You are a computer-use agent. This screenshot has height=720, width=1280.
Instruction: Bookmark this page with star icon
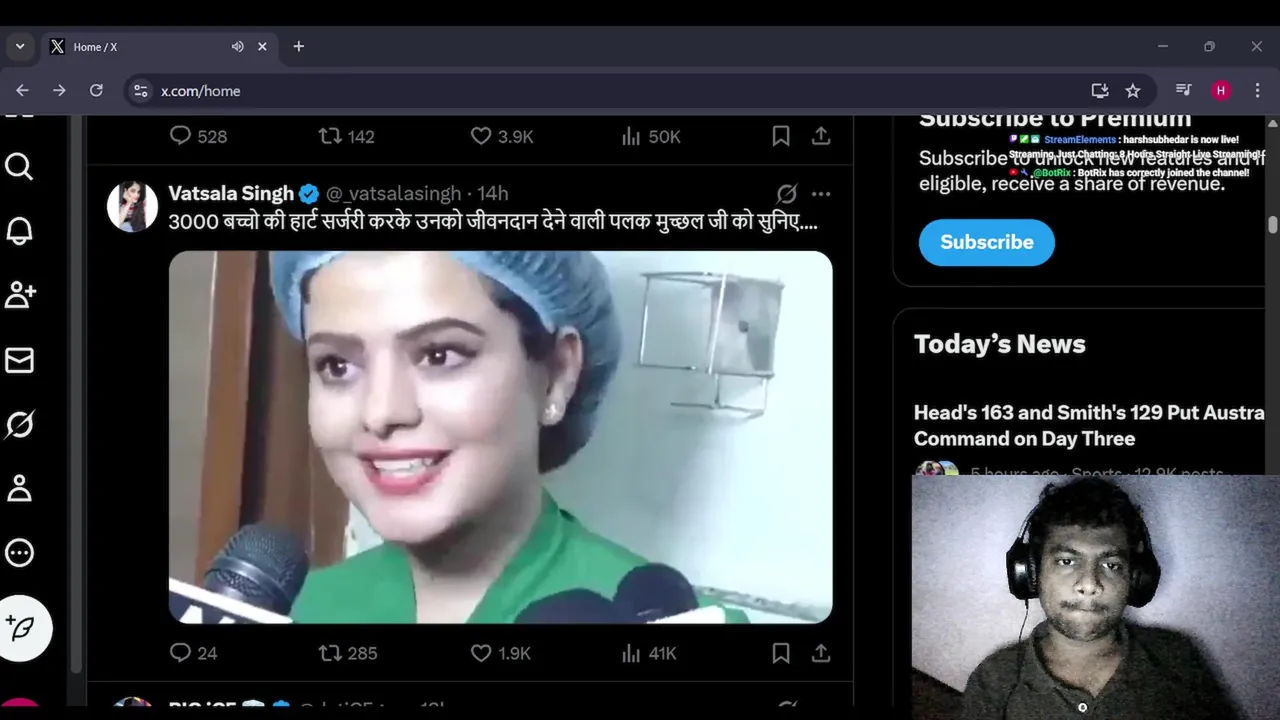[x=1133, y=90]
